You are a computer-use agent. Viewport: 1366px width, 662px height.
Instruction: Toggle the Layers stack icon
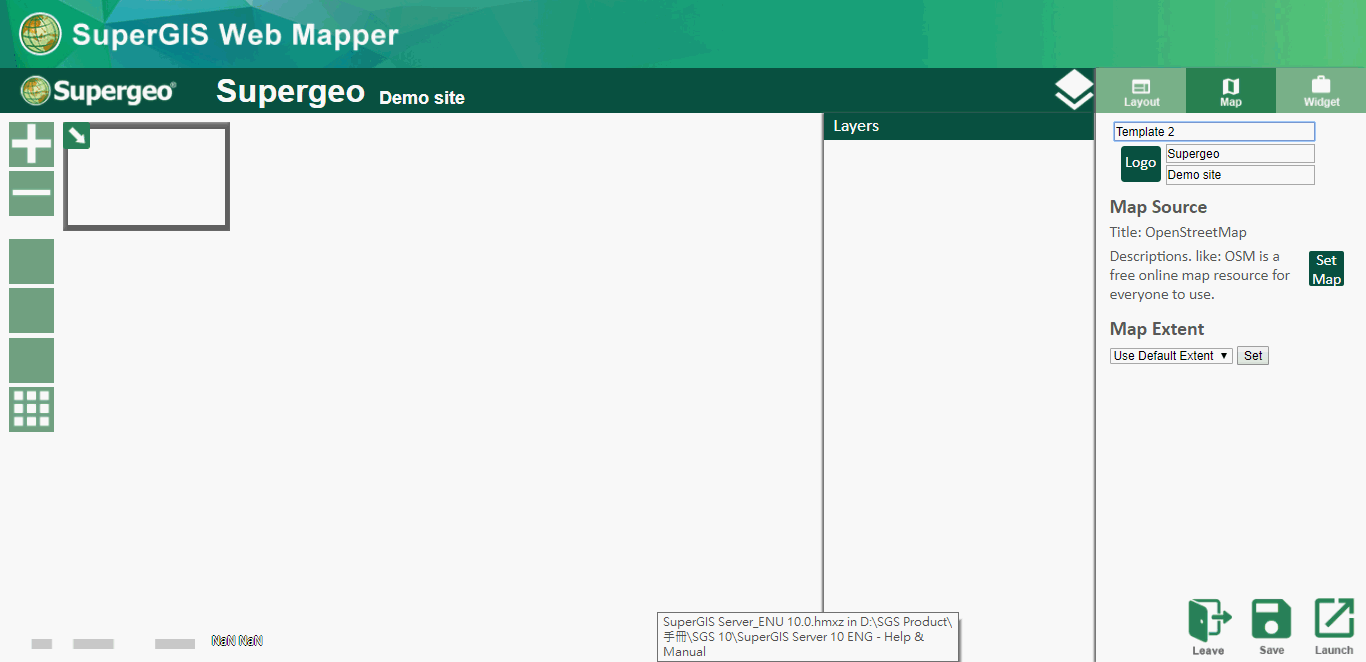[1074, 91]
